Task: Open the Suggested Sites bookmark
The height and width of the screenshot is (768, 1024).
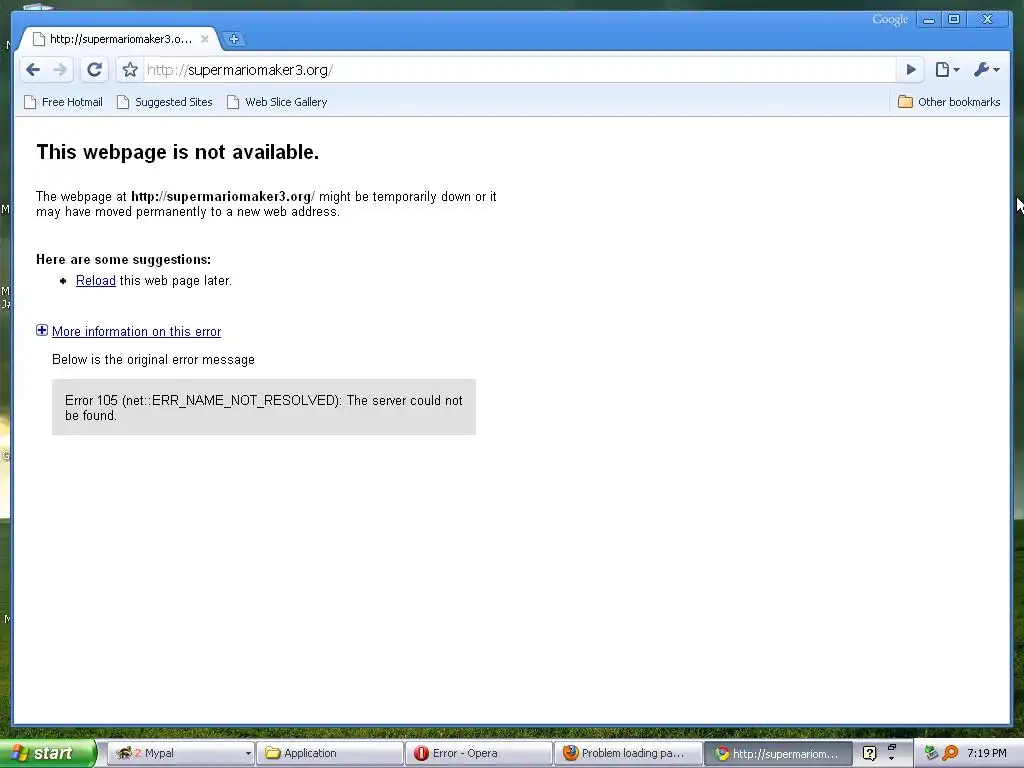Action: point(165,102)
